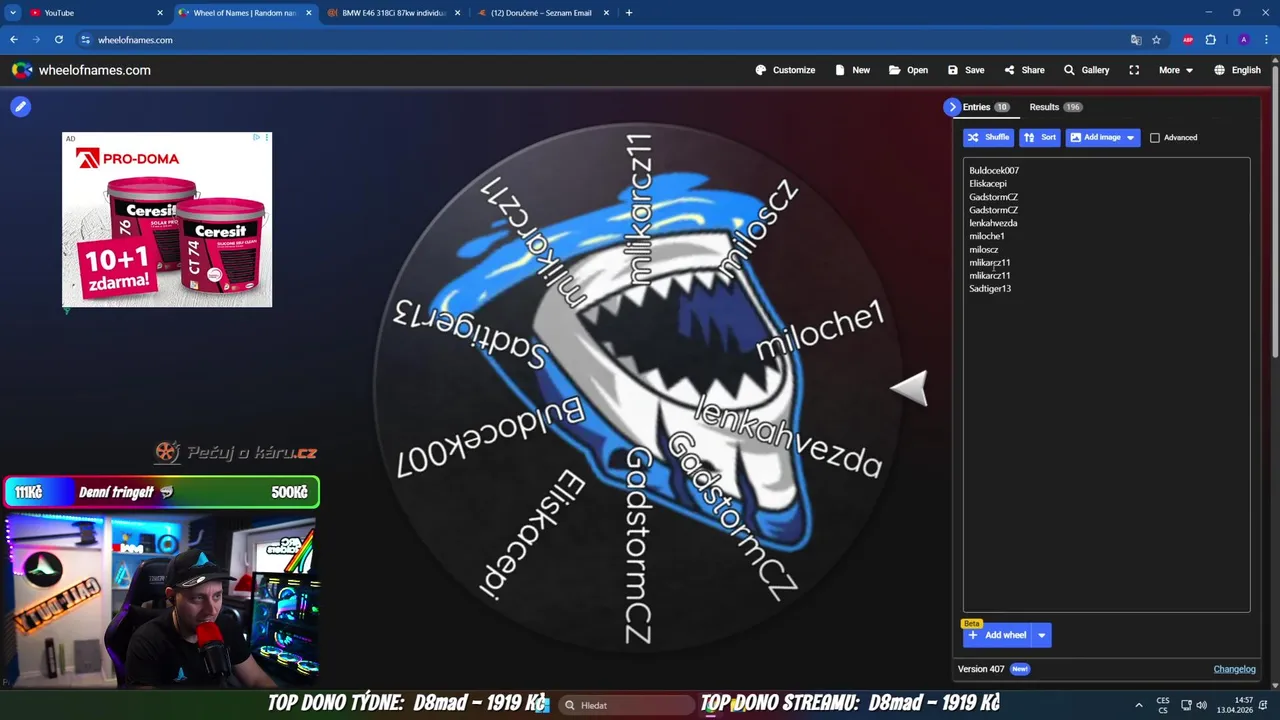Image resolution: width=1280 pixels, height=720 pixels.
Task: Open the ABP adblock extension
Action: 1188,40
